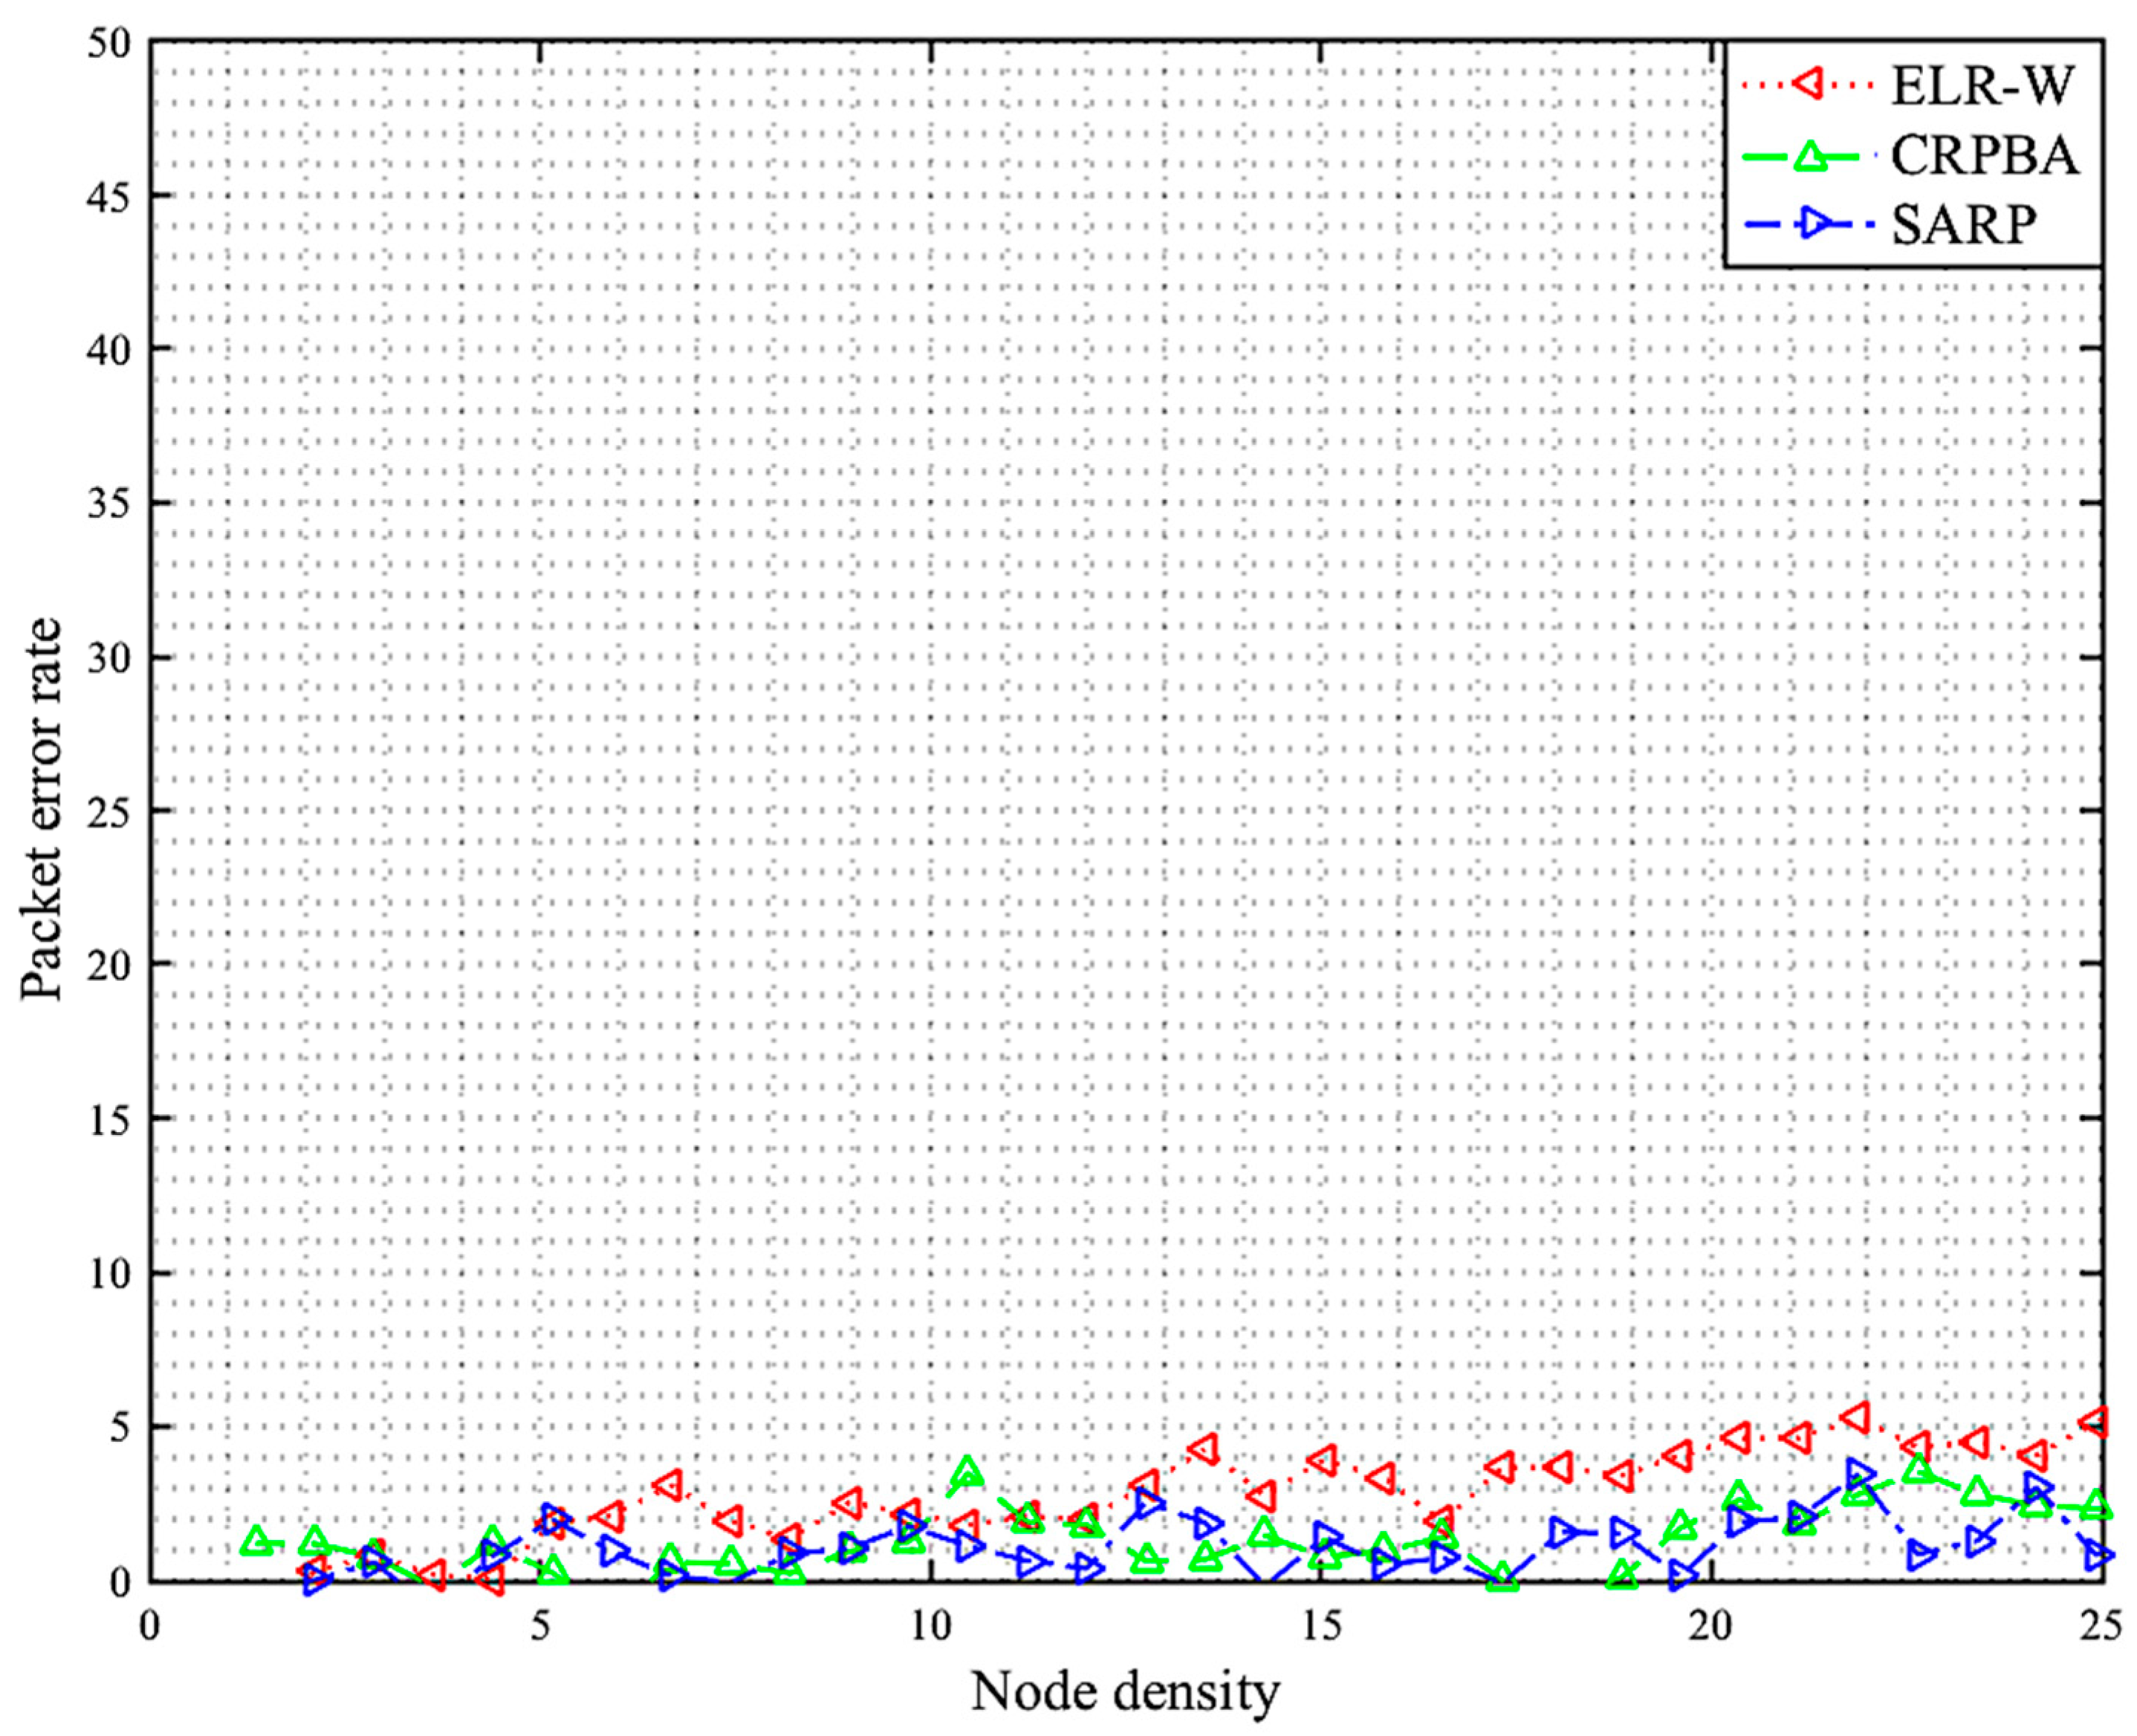Click the green CRPBA peak marker near 10.5
Viewport: 2137px width, 1736px height.
tap(967, 1471)
